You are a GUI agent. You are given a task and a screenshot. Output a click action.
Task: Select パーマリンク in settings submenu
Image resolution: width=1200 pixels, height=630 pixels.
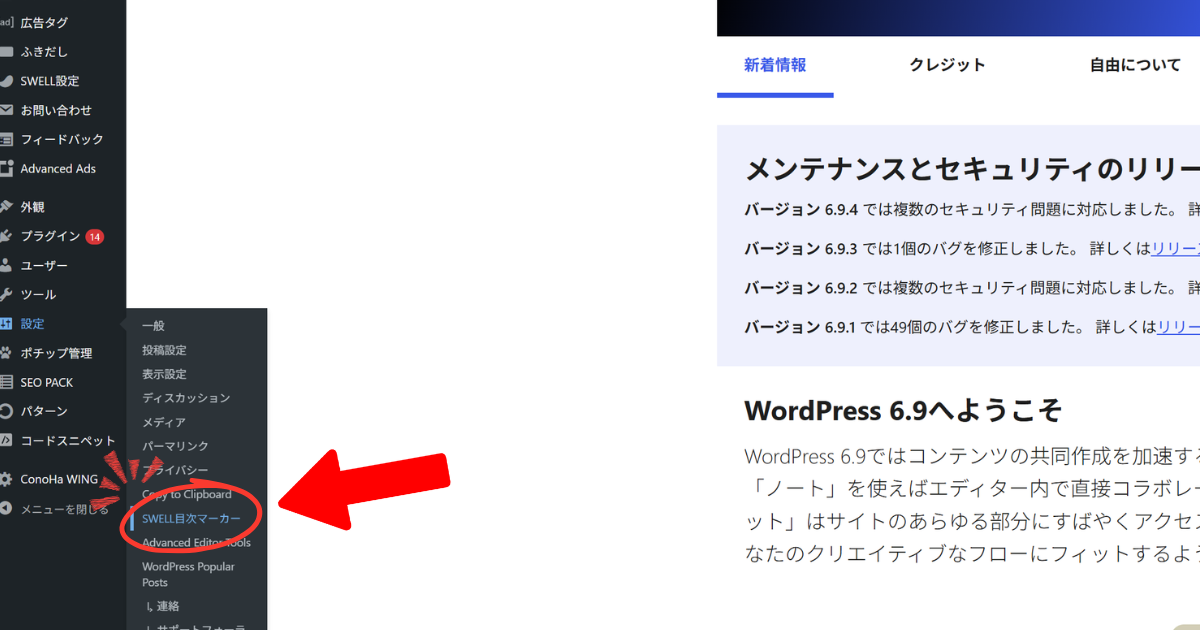click(175, 446)
